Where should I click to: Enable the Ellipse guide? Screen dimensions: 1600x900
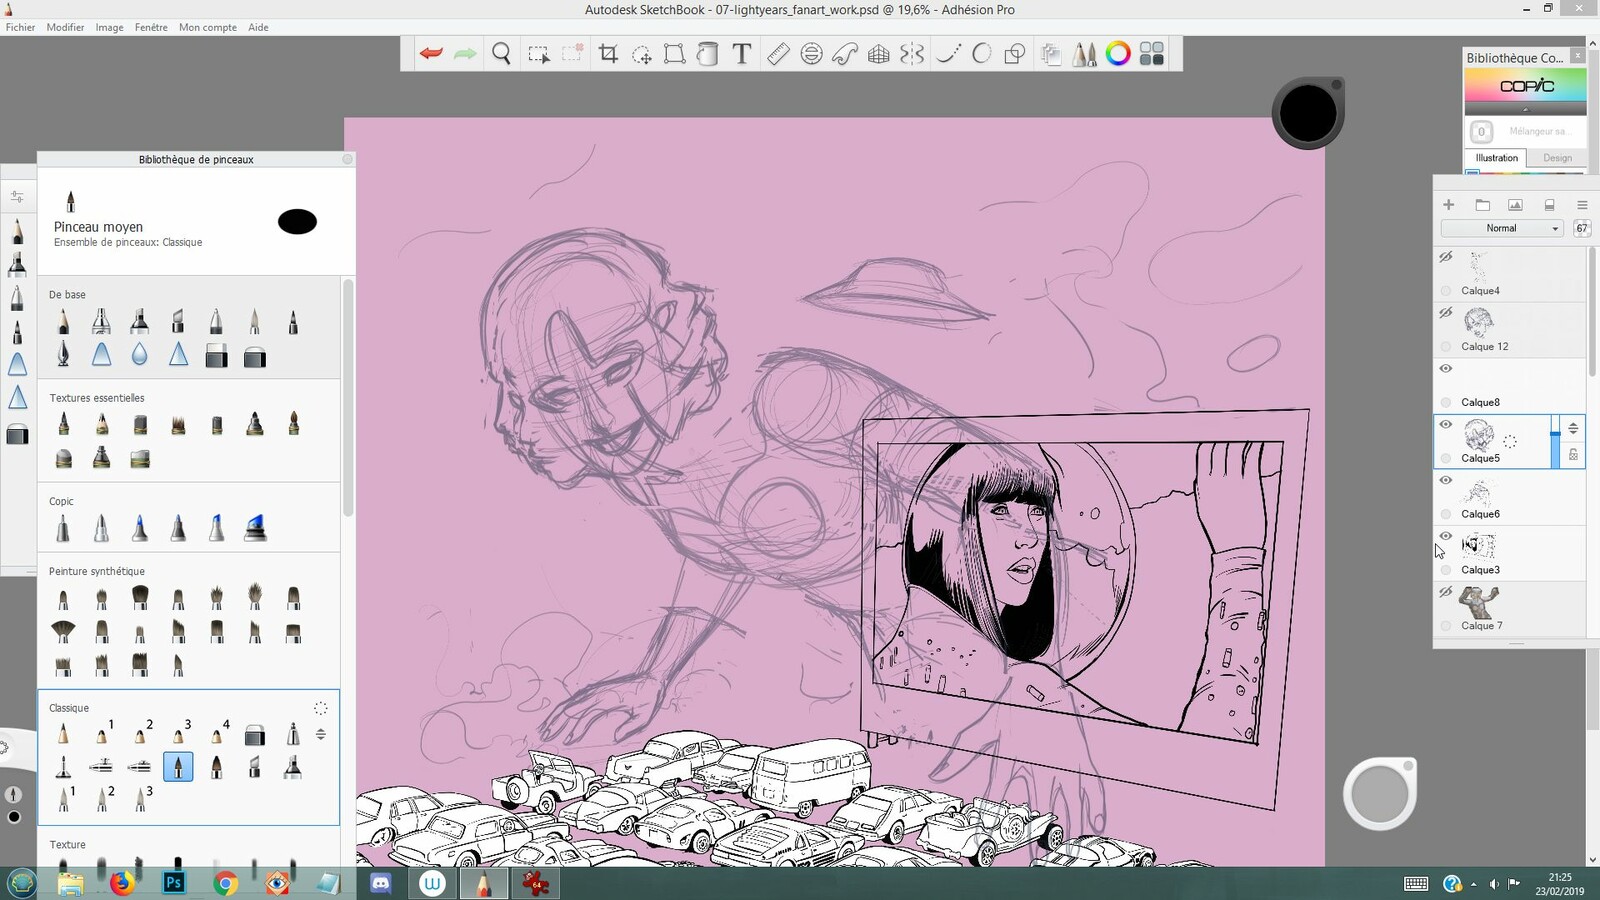pos(812,54)
